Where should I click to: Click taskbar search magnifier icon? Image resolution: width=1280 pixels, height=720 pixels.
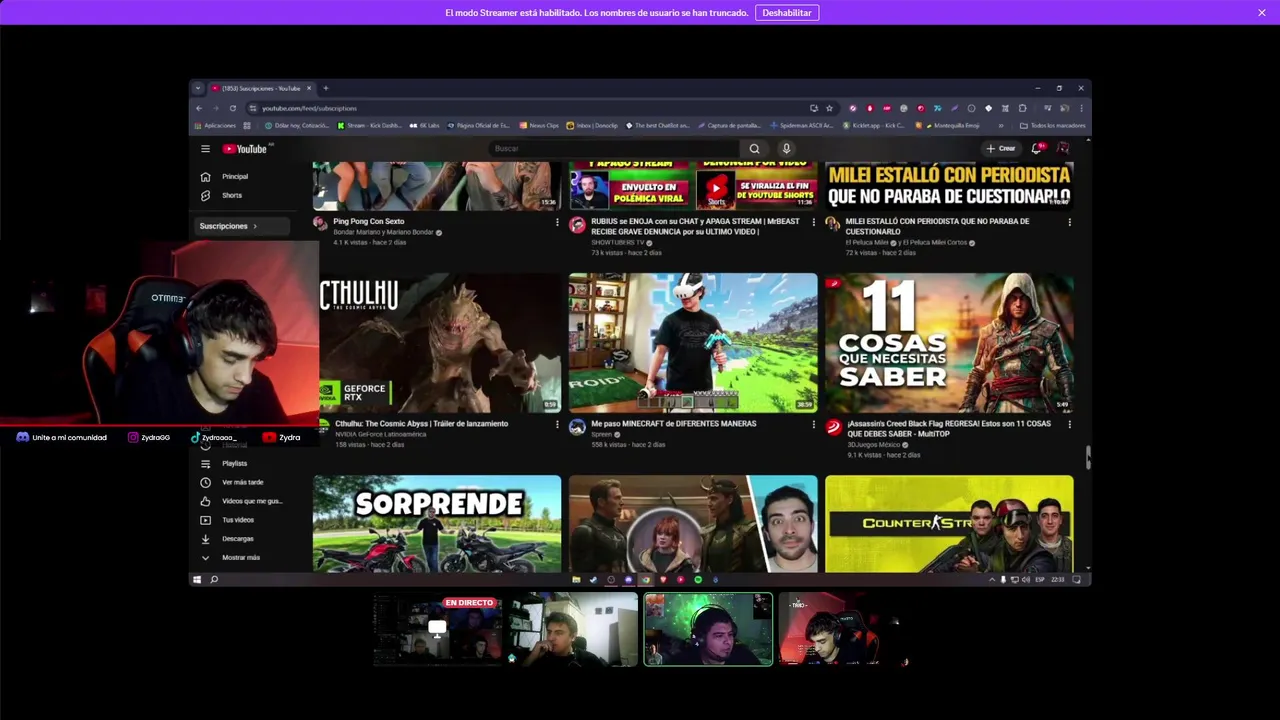point(214,580)
